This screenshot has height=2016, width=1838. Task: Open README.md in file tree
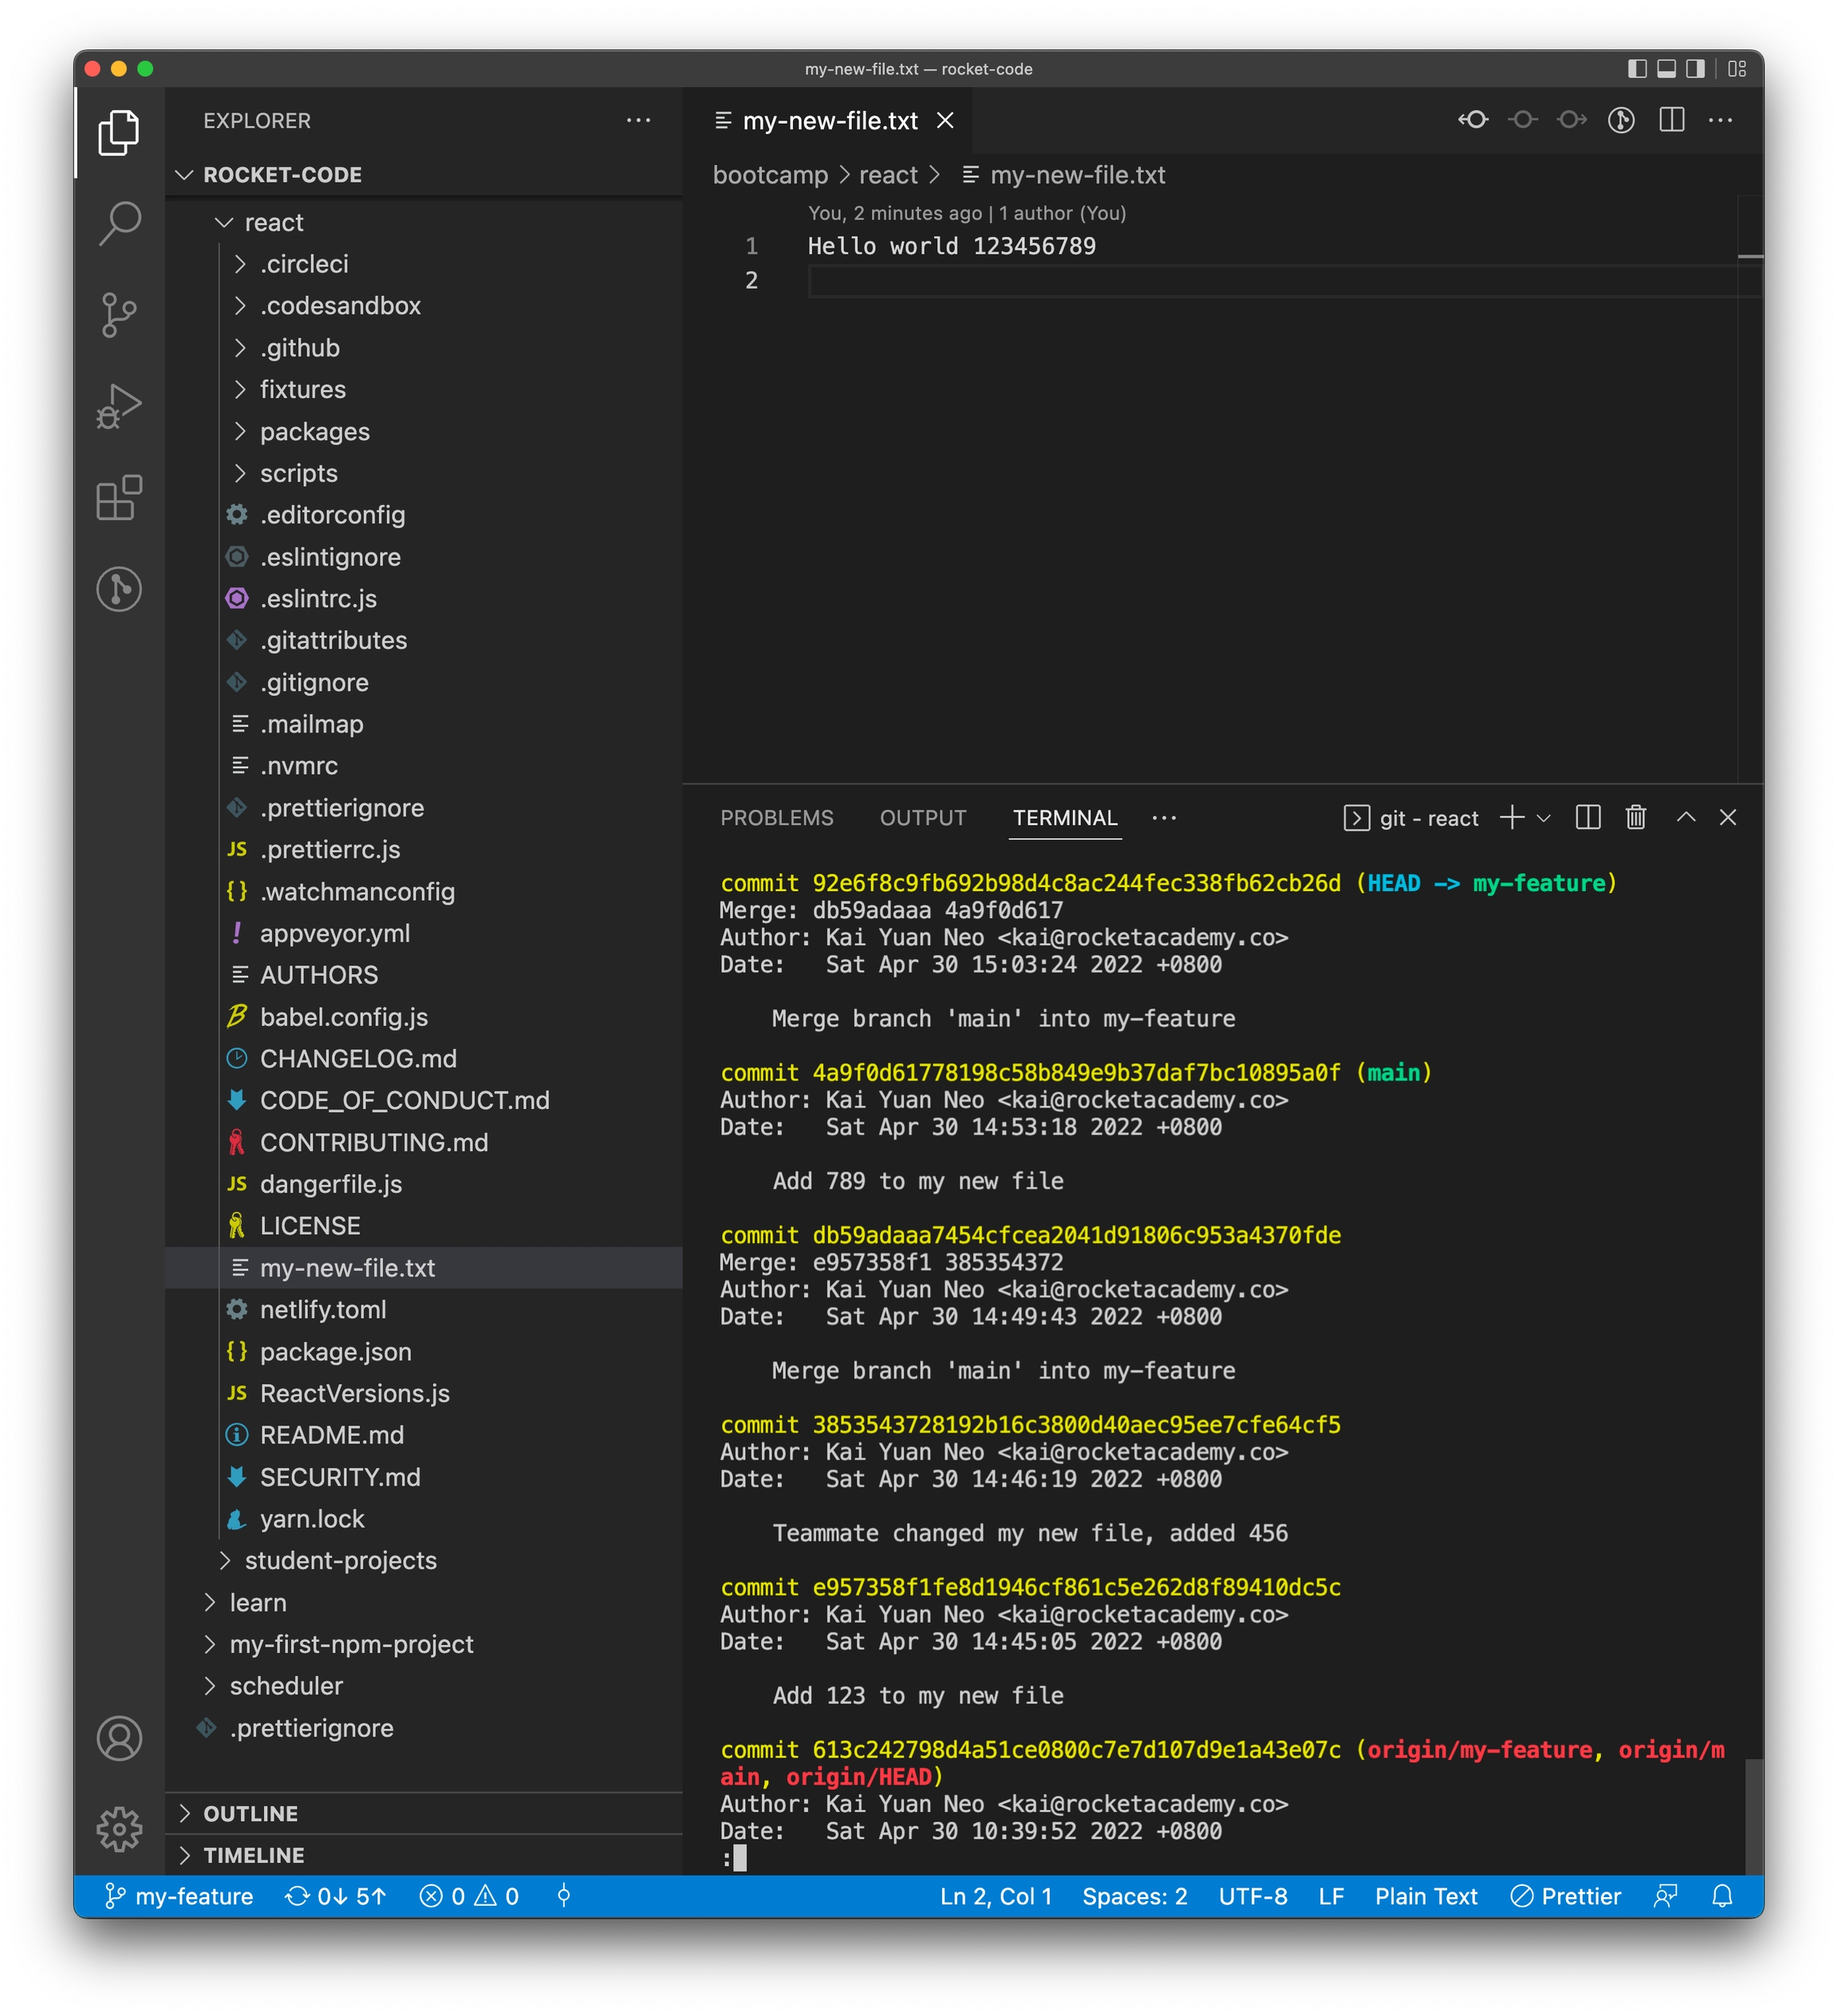coord(424,1435)
